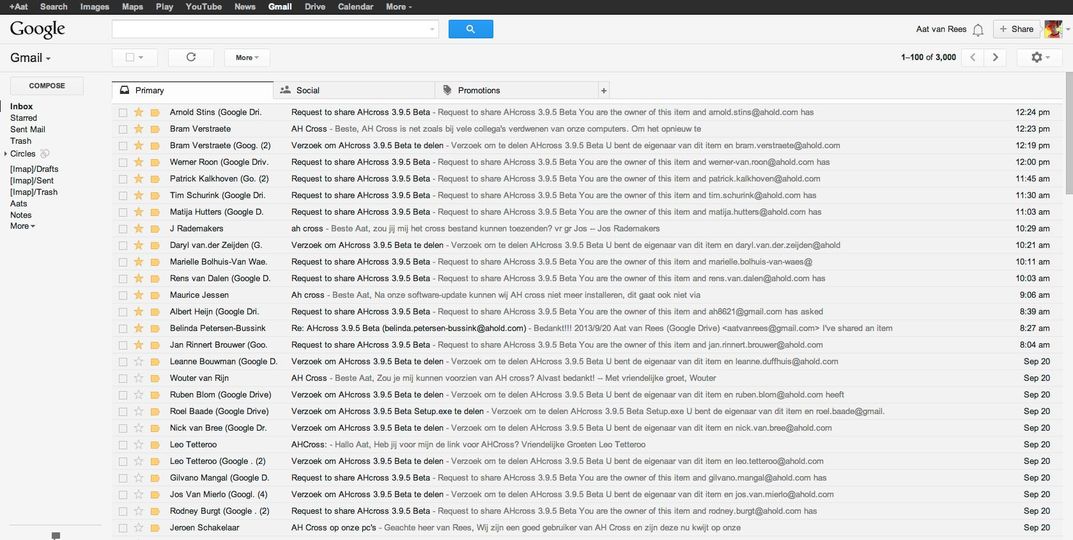The image size is (1073, 540).
Task: Unstar the Werner Roon message
Action: (x=138, y=162)
